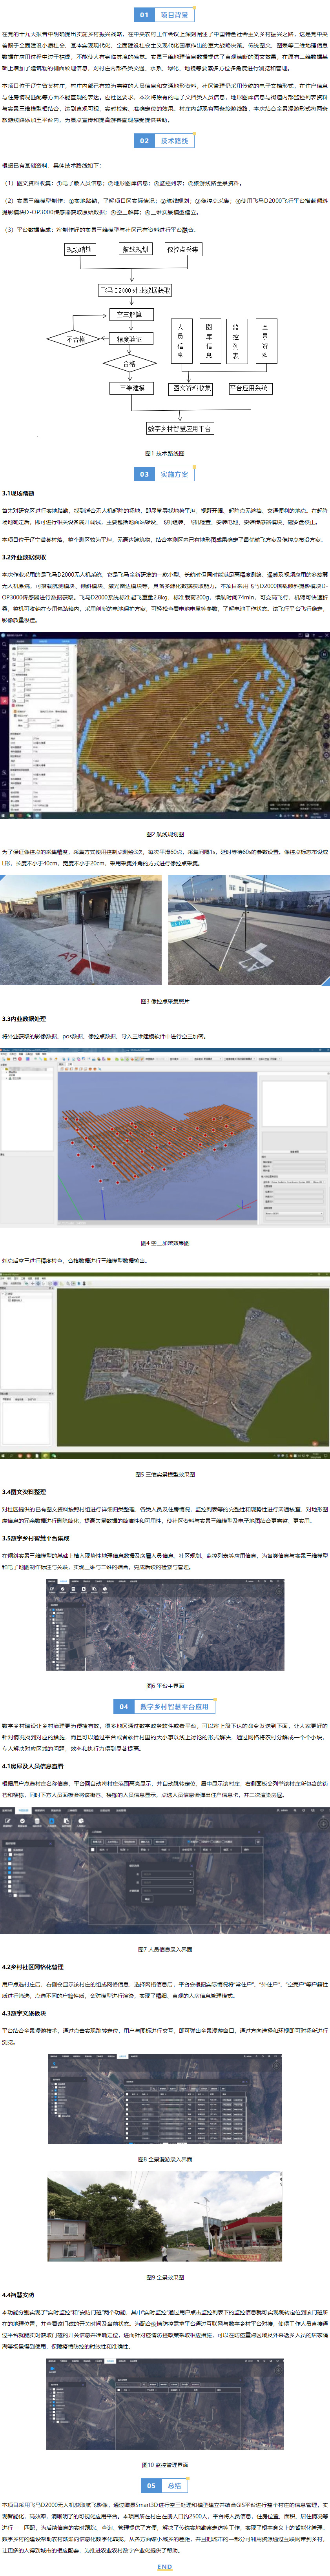
Task: Click the END marker at page bottom
Action: 165,2566
